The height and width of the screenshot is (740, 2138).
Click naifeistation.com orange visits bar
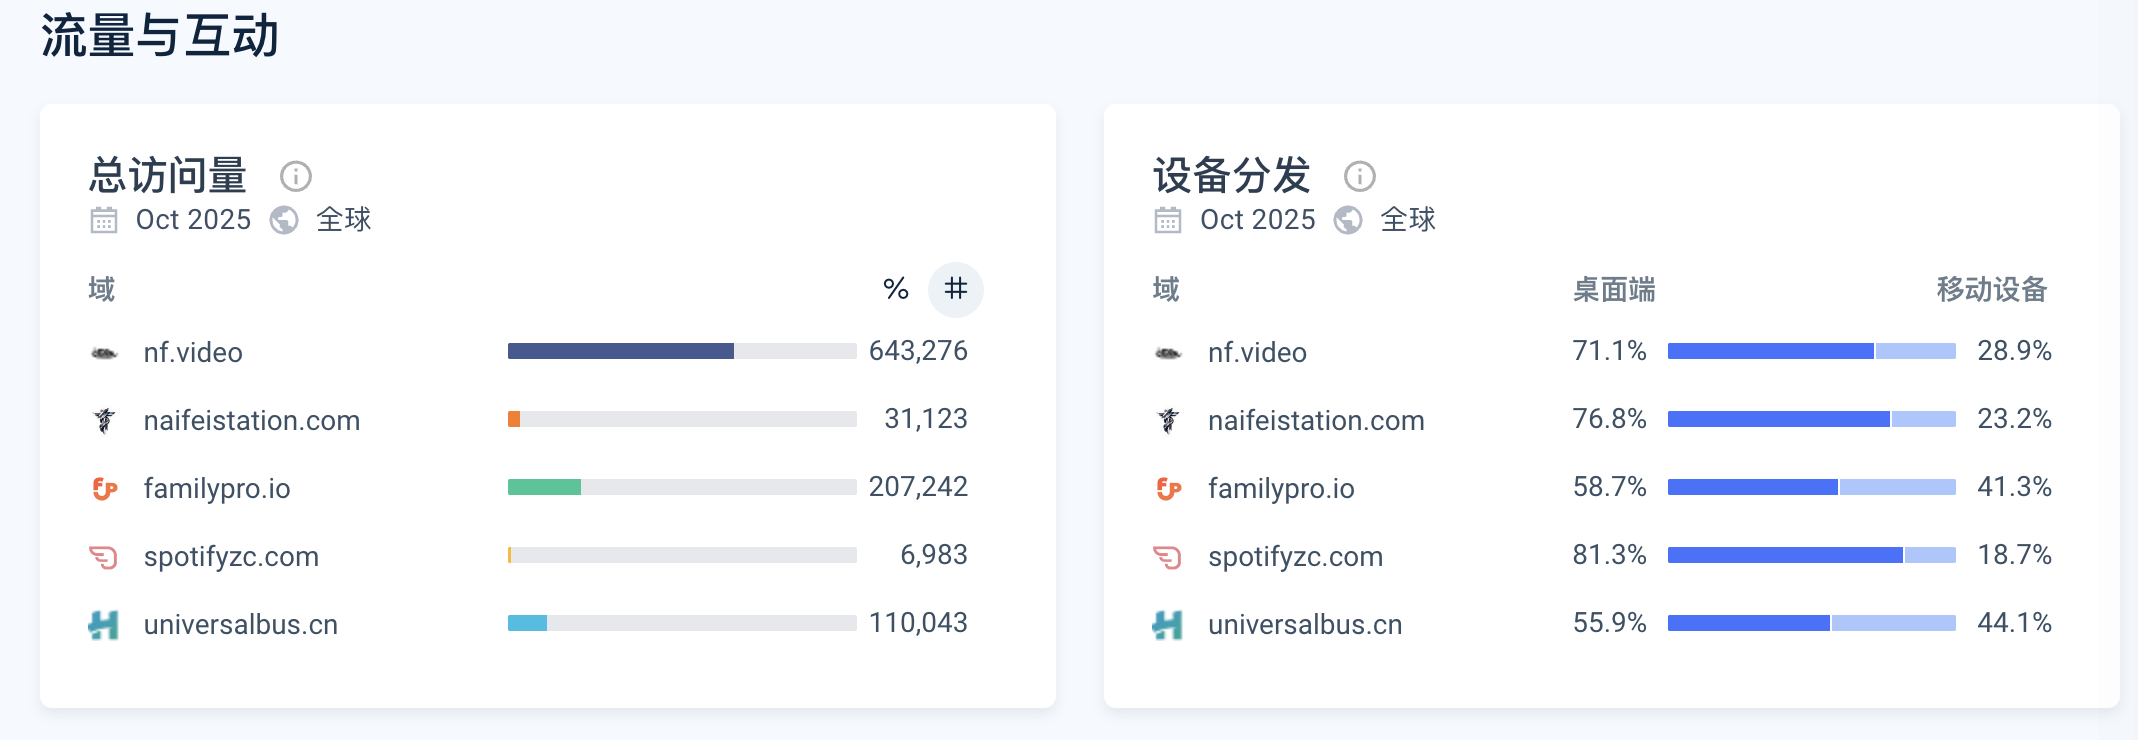pyautogui.click(x=514, y=419)
